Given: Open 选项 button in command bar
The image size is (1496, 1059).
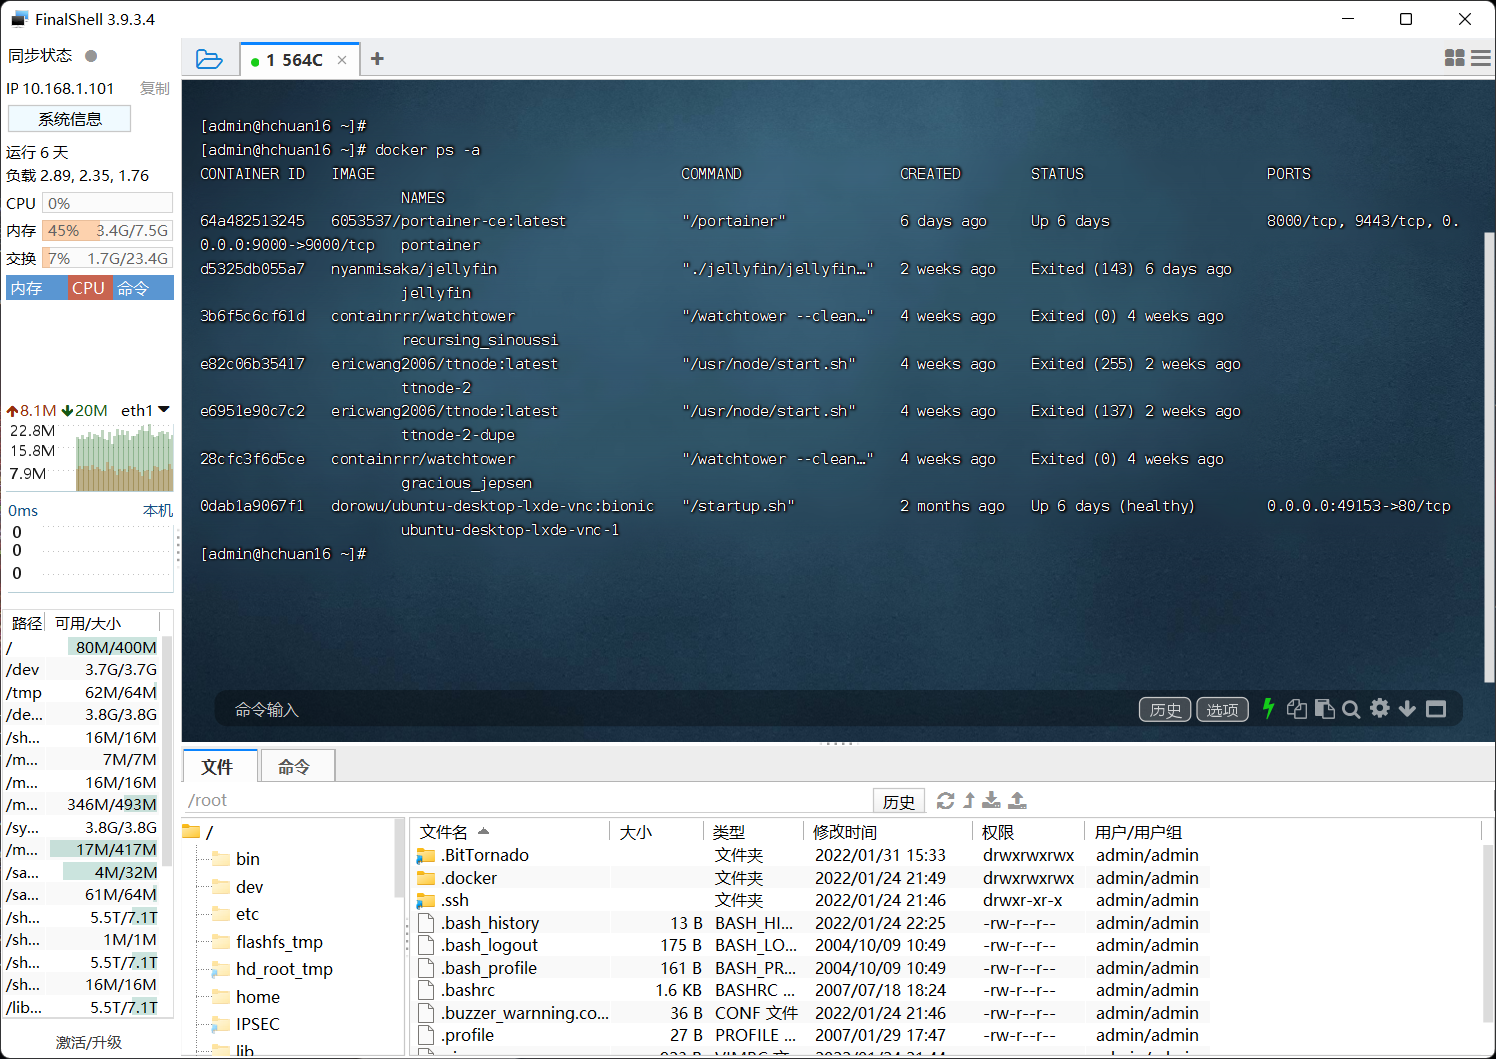Looking at the screenshot, I should coord(1222,710).
